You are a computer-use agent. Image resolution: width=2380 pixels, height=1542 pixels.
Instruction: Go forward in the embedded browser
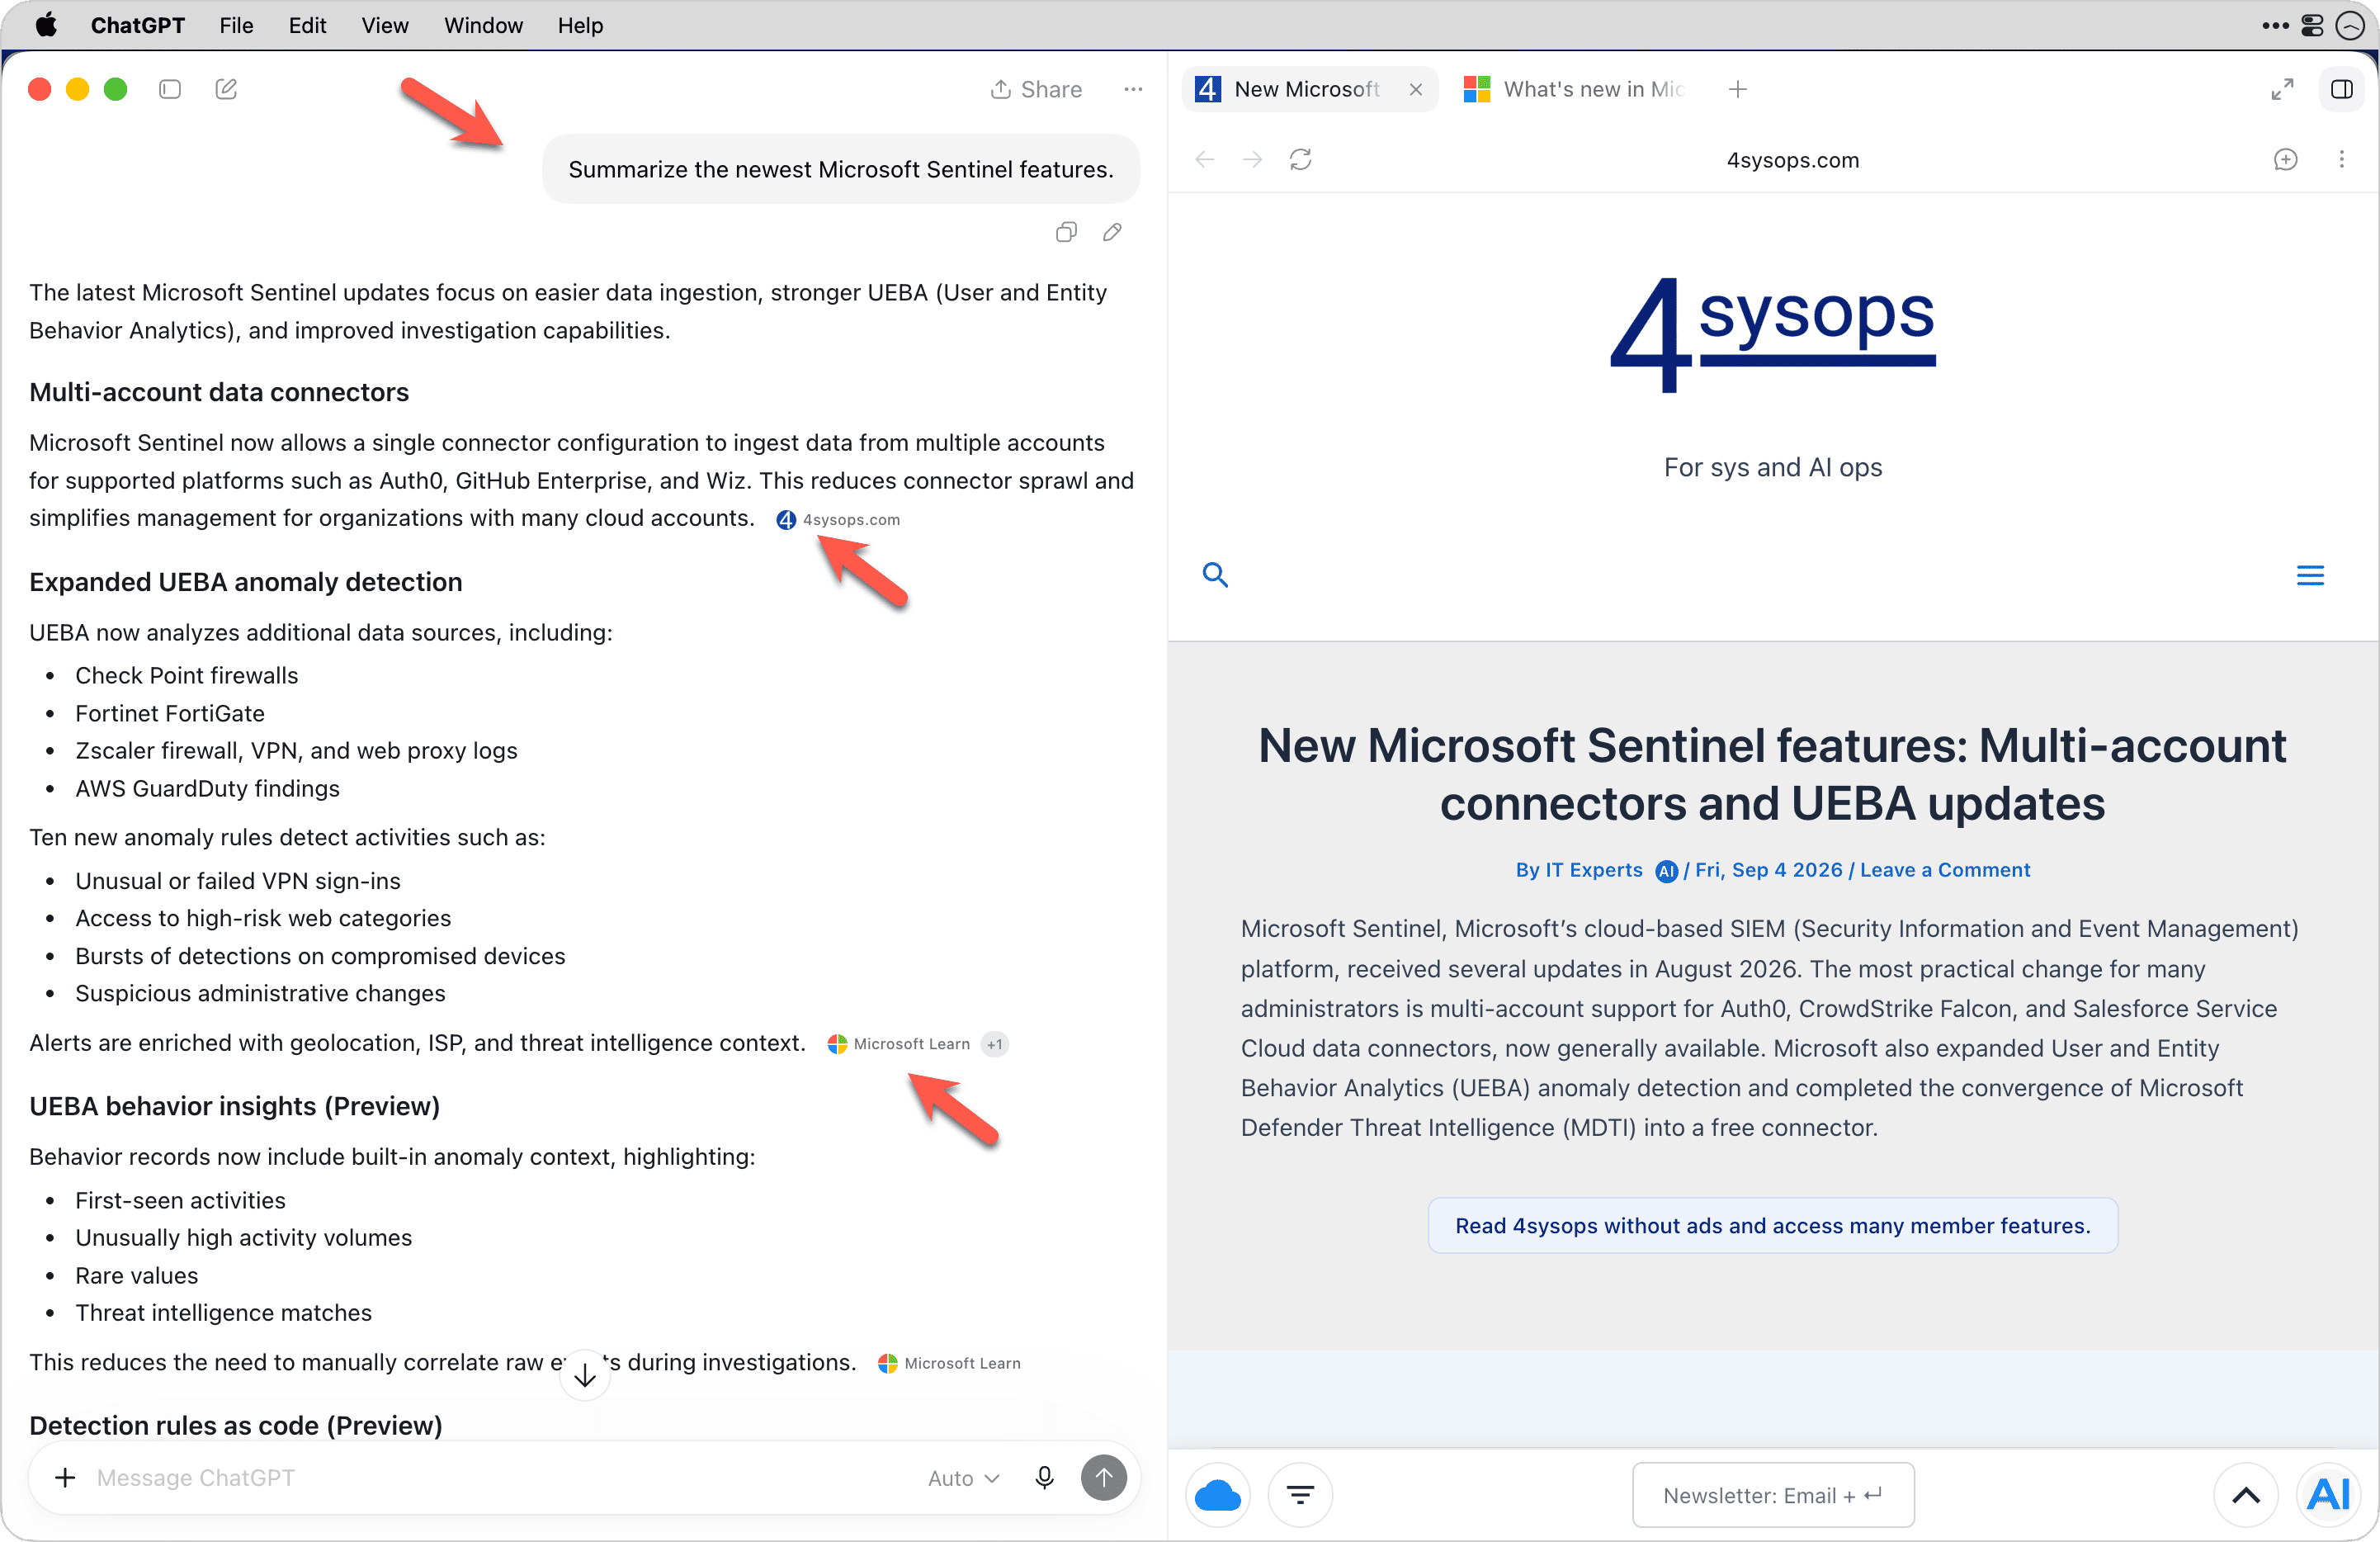coord(1252,159)
